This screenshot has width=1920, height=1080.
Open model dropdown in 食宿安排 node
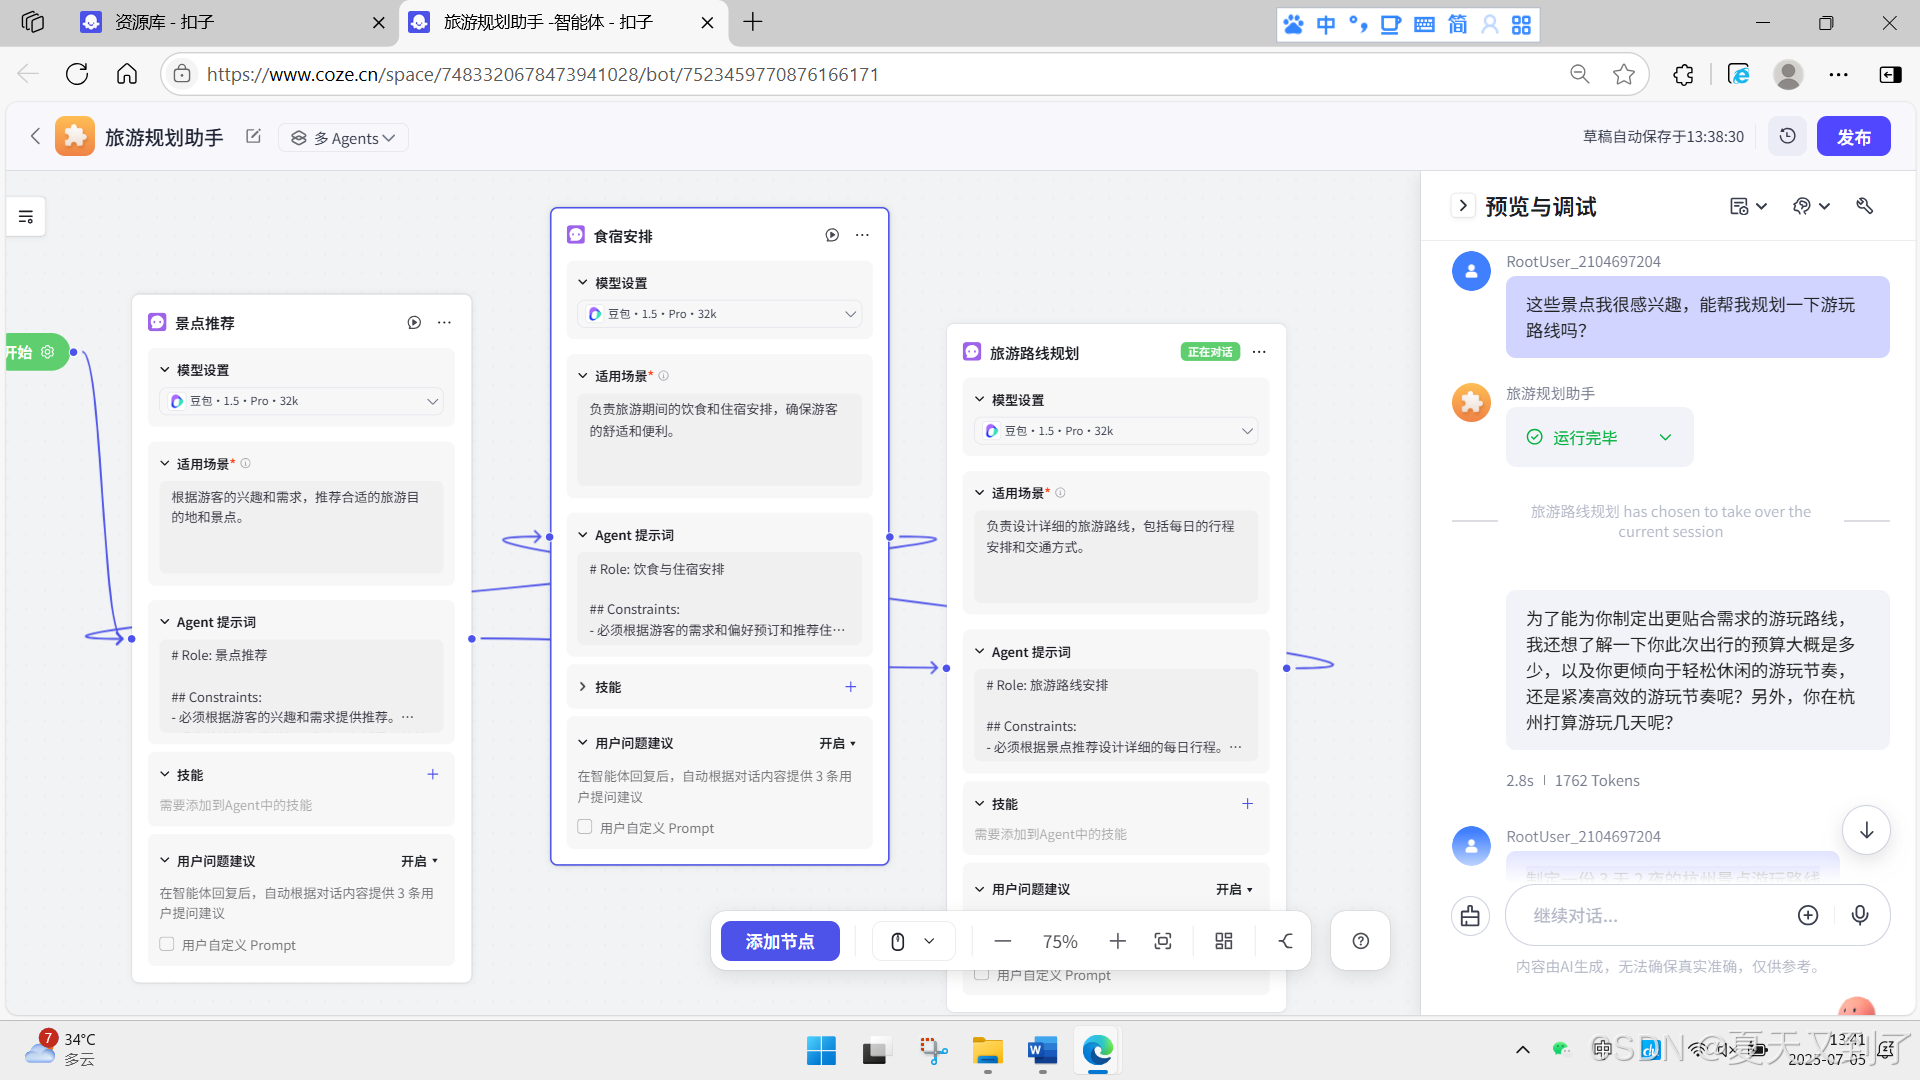720,314
